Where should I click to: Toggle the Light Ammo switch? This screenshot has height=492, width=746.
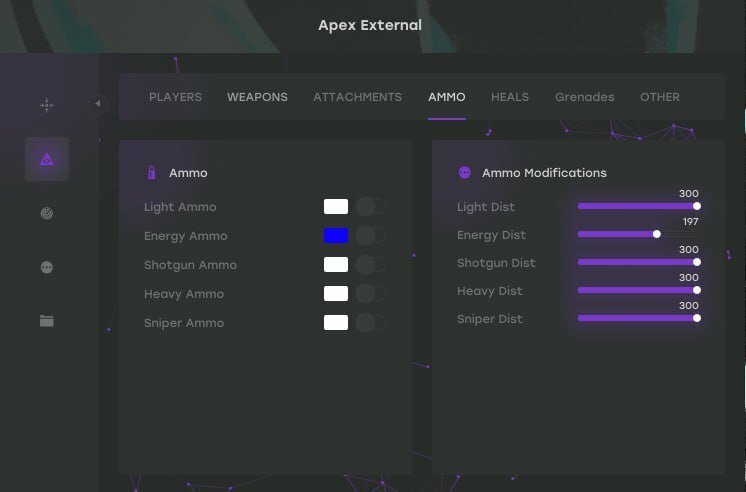point(371,207)
